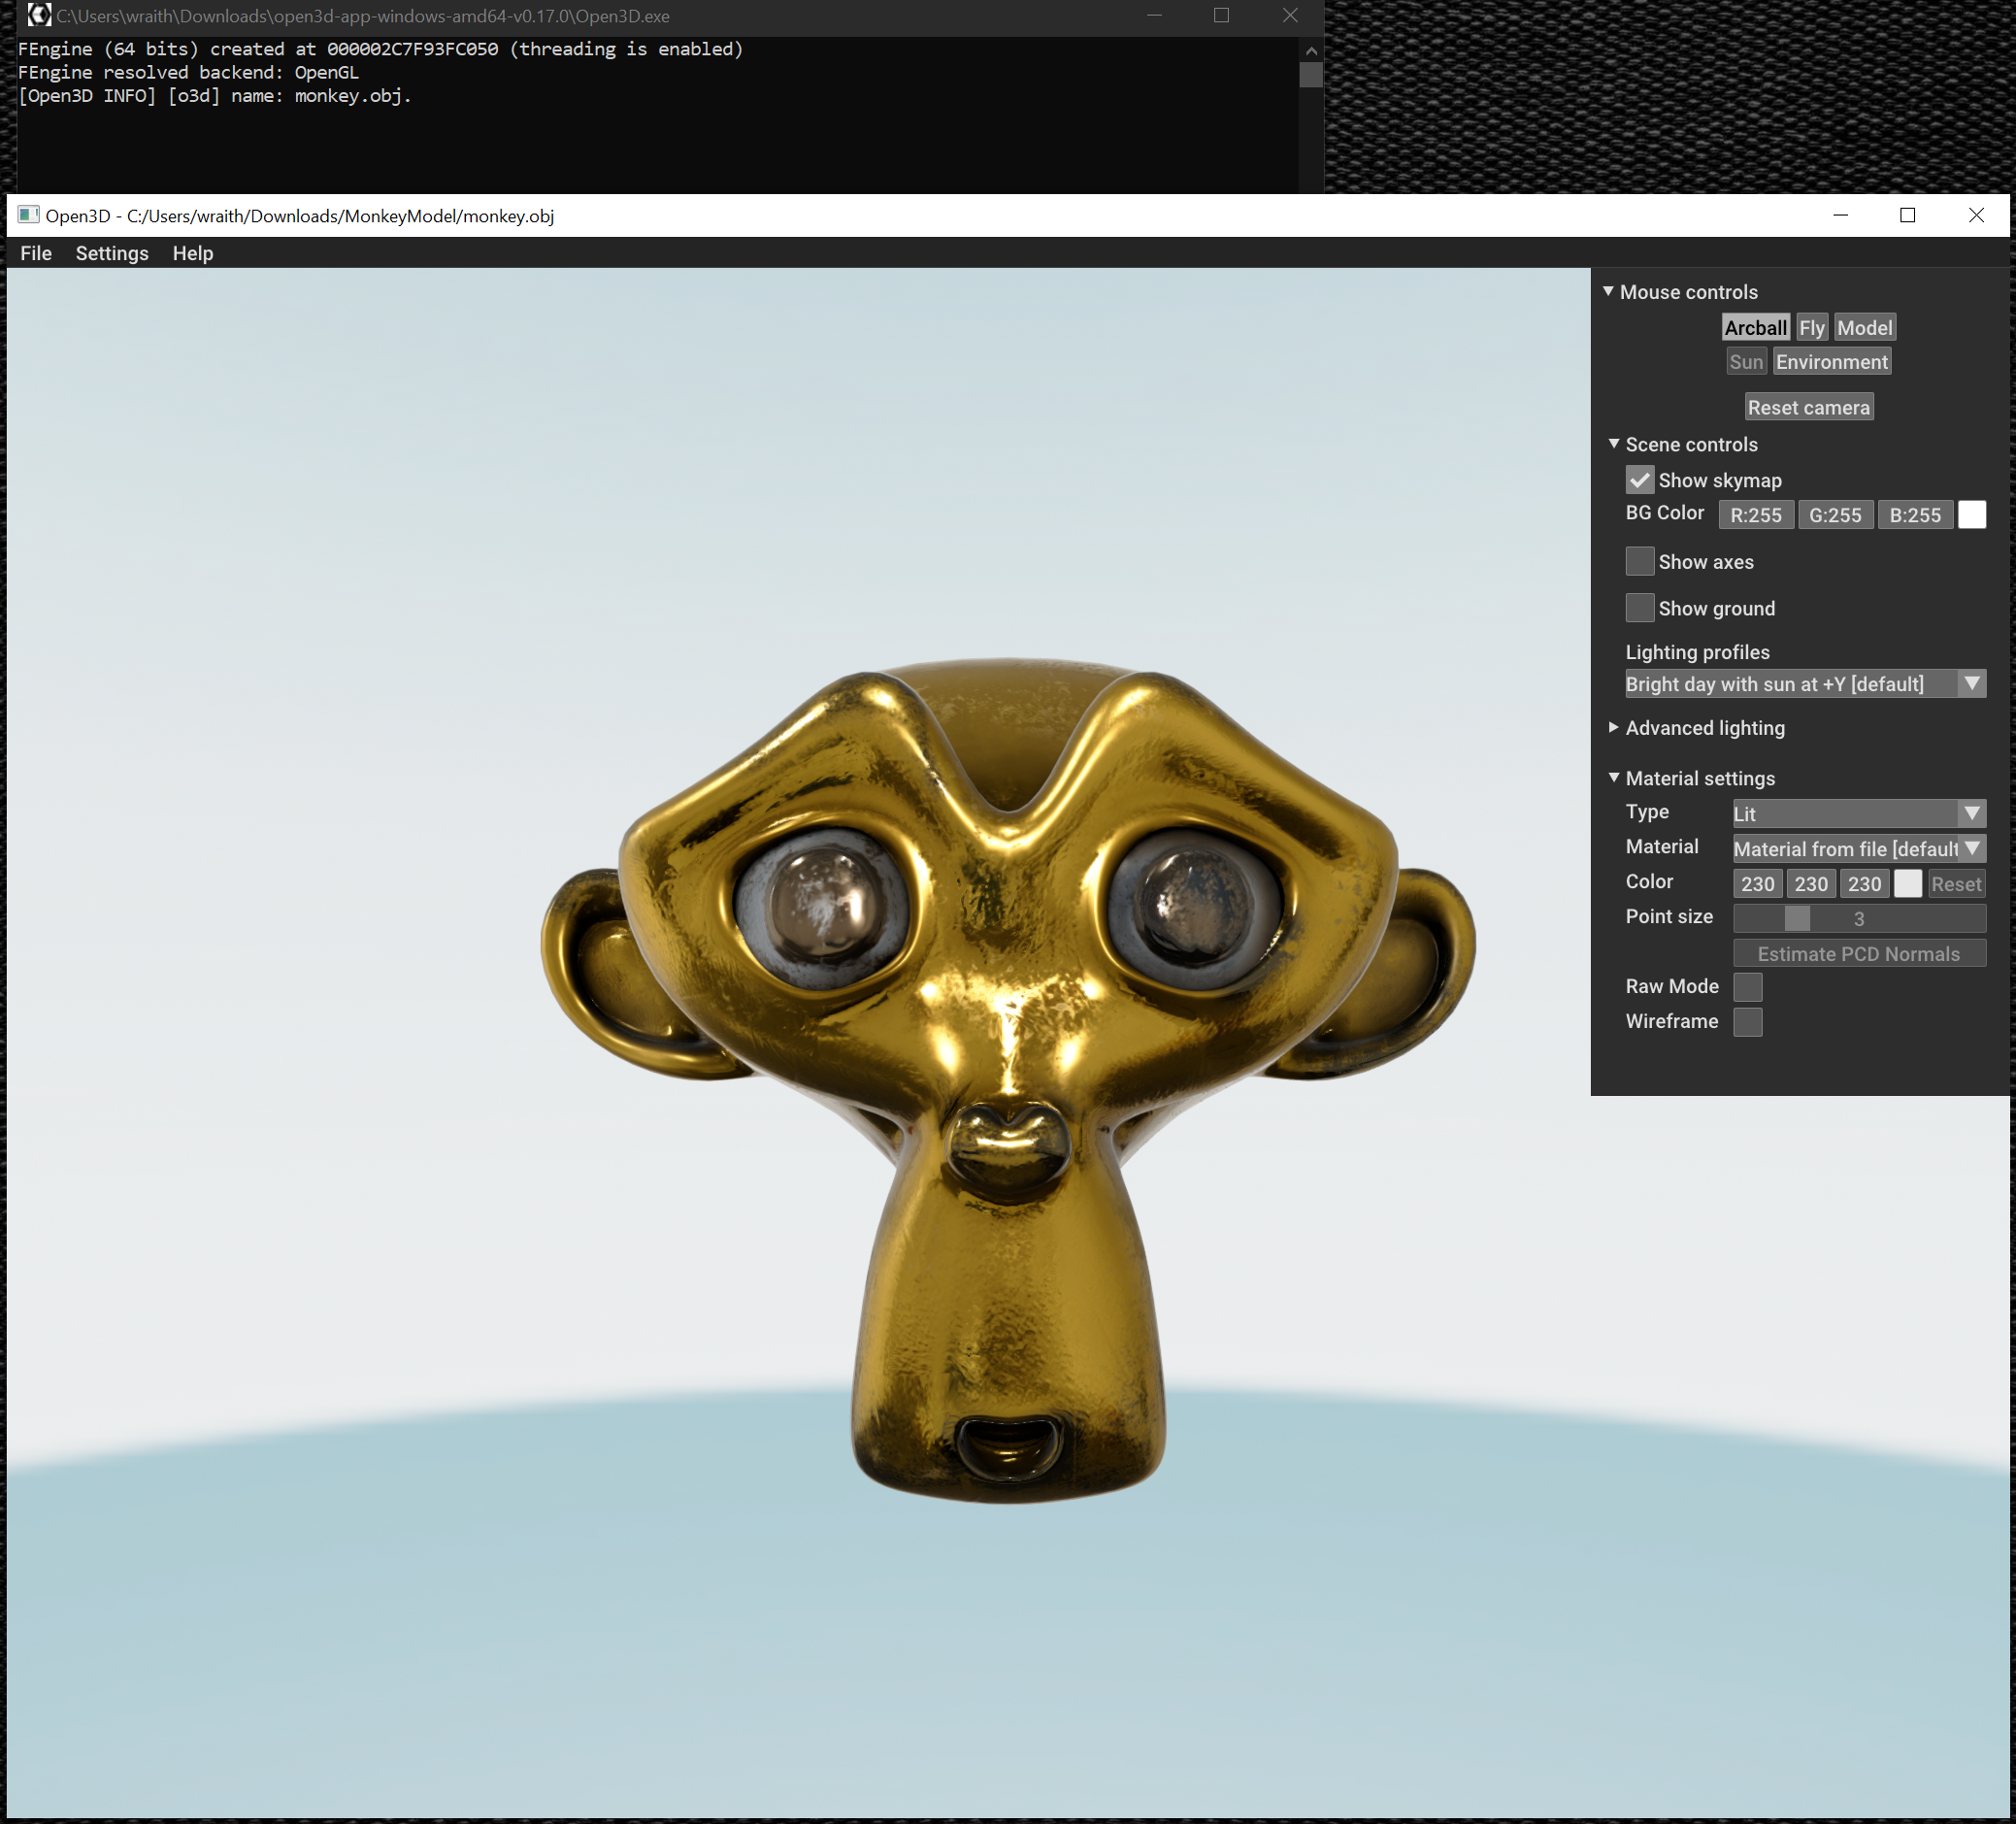Click the material color Reset button
Screen dimensions: 2016x1824
[x=1955, y=883]
